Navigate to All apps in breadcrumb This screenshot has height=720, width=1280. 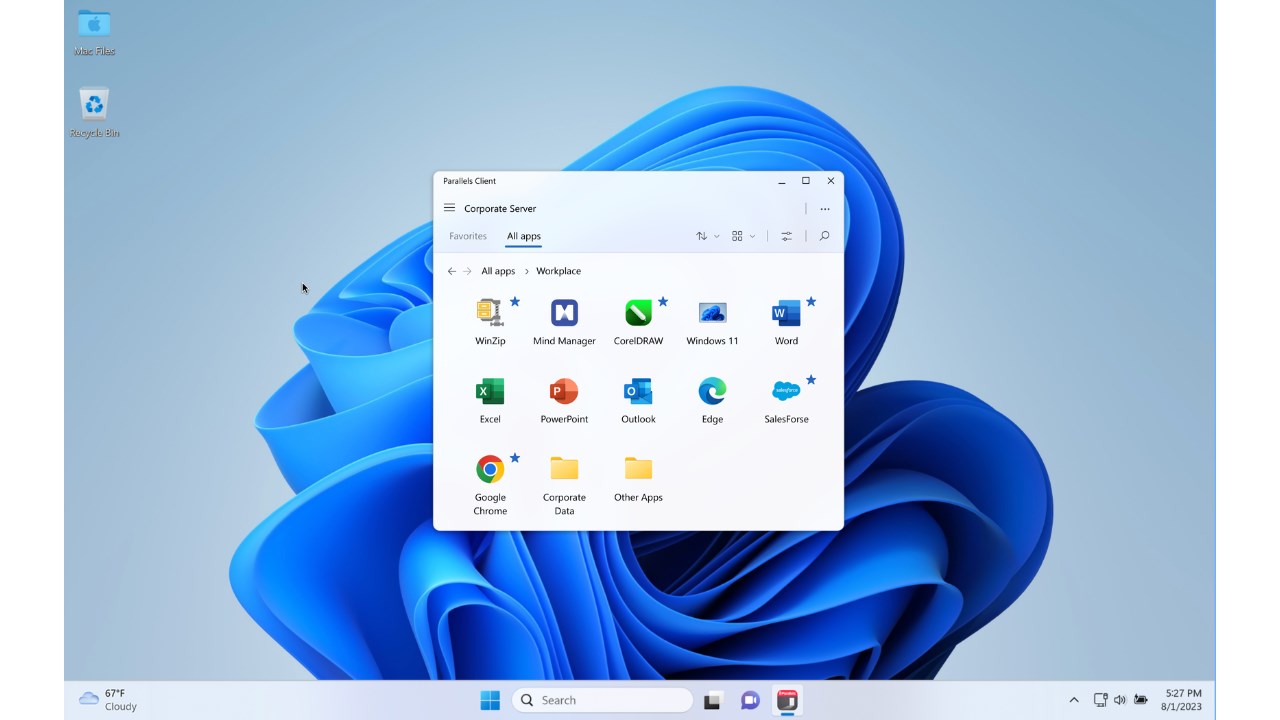(498, 271)
